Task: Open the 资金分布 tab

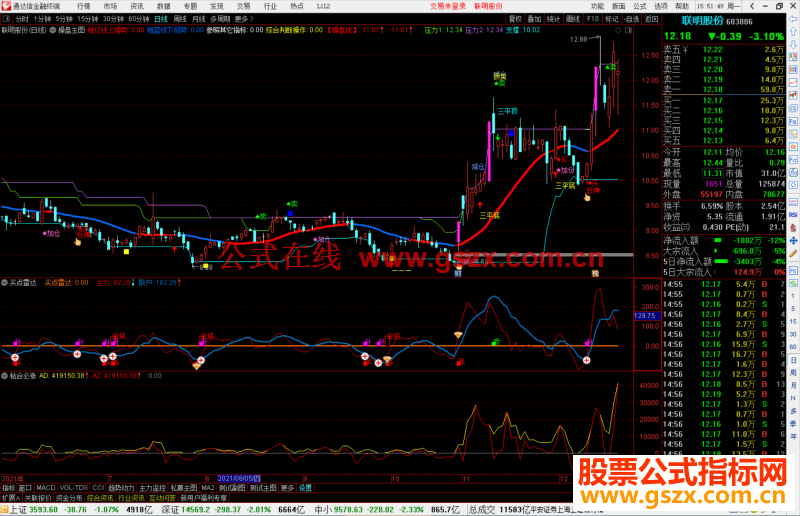Action: (69, 498)
